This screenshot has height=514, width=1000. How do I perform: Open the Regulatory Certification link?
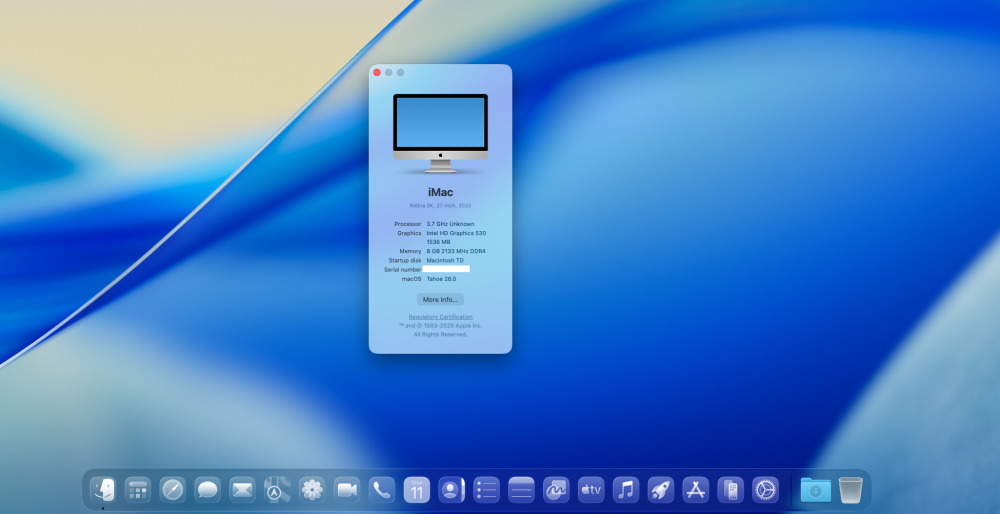click(x=441, y=317)
